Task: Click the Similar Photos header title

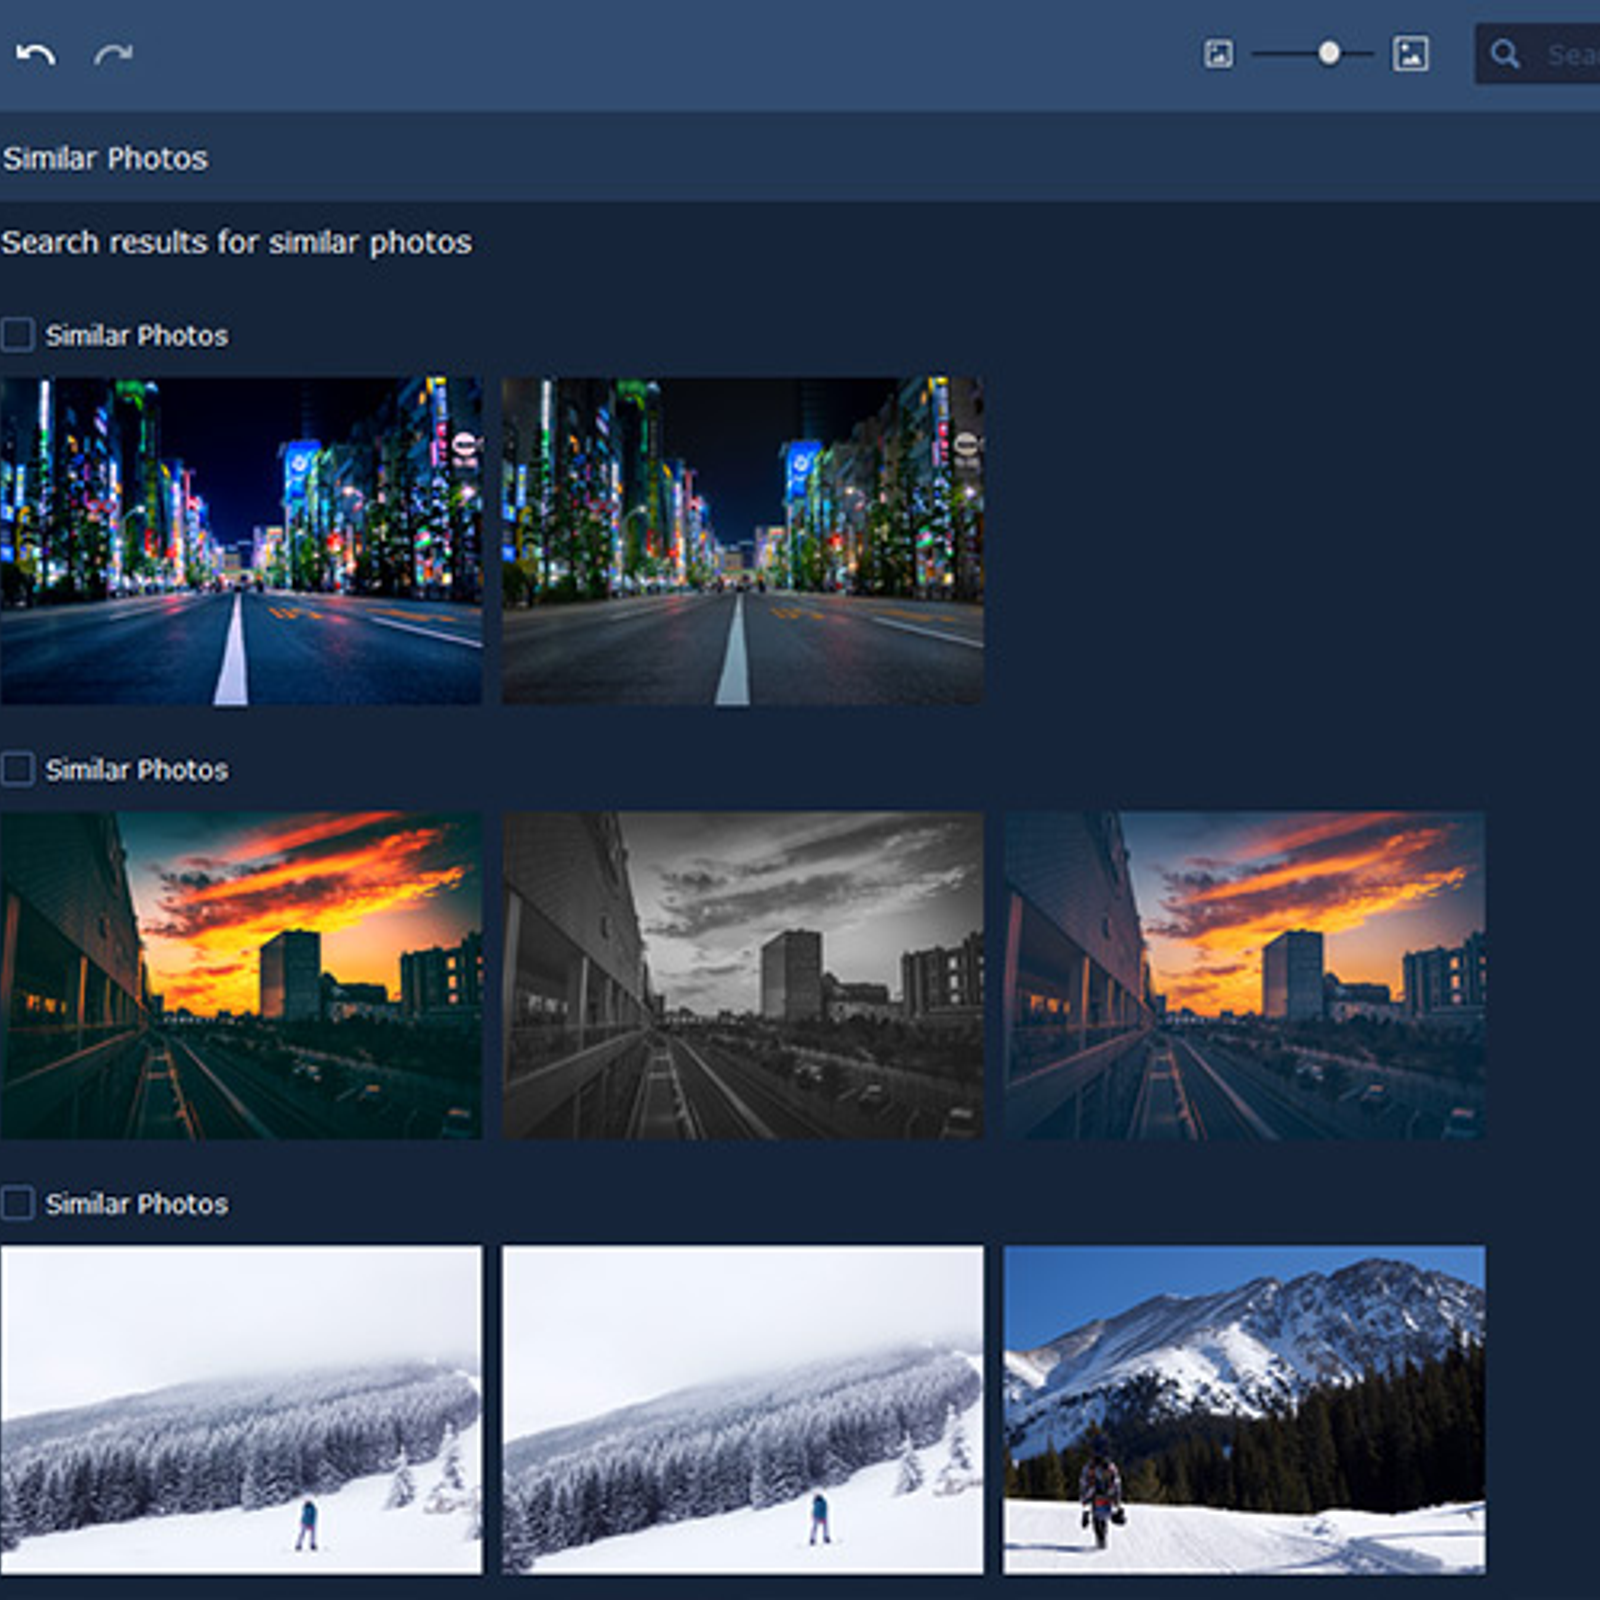Action: [105, 158]
